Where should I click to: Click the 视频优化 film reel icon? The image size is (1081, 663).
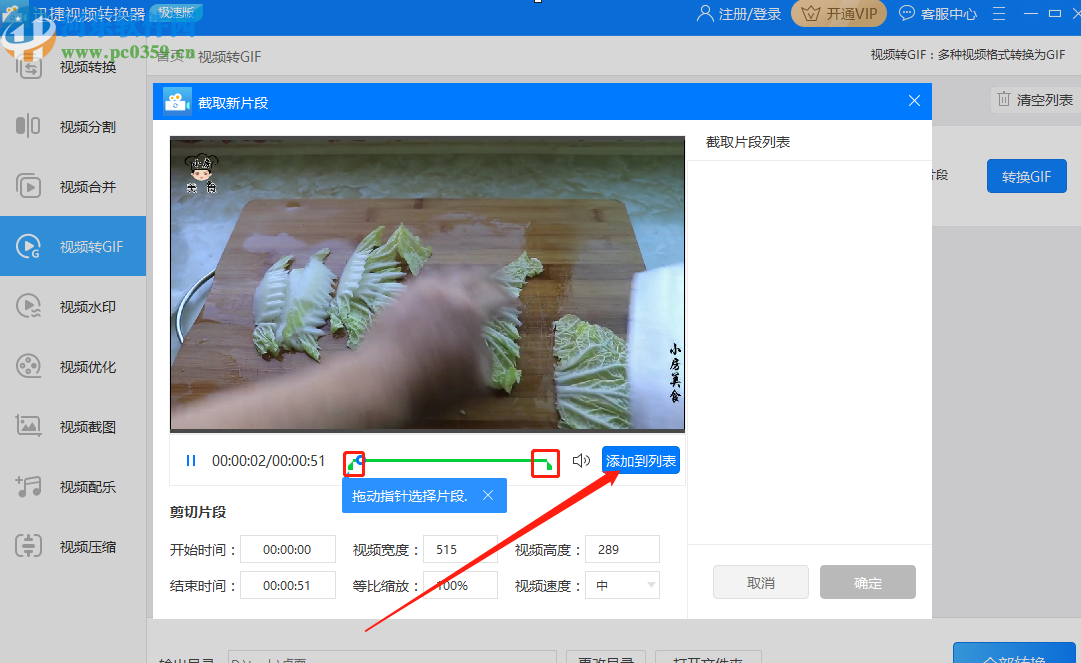coord(28,366)
